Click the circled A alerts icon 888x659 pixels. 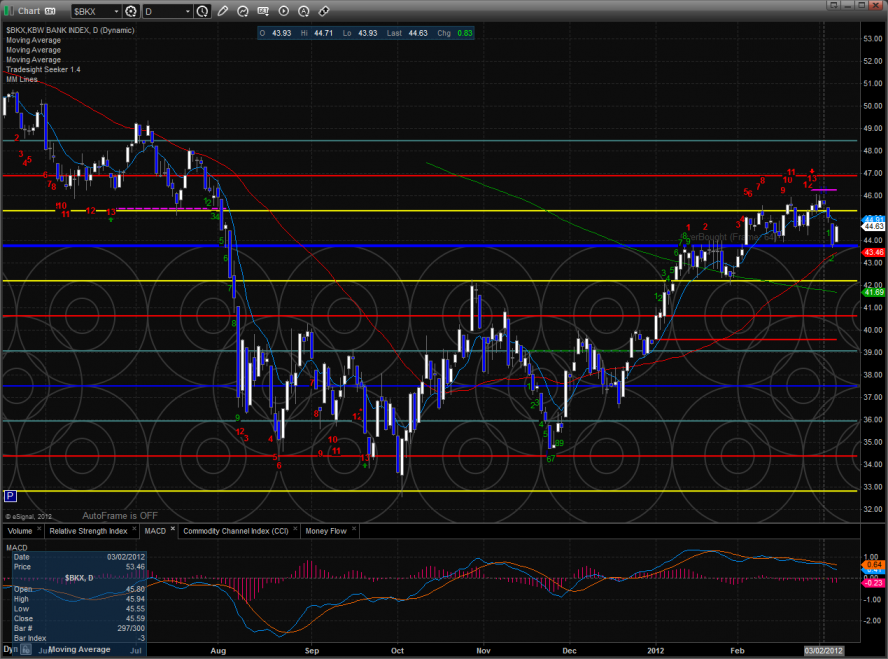(x=304, y=11)
